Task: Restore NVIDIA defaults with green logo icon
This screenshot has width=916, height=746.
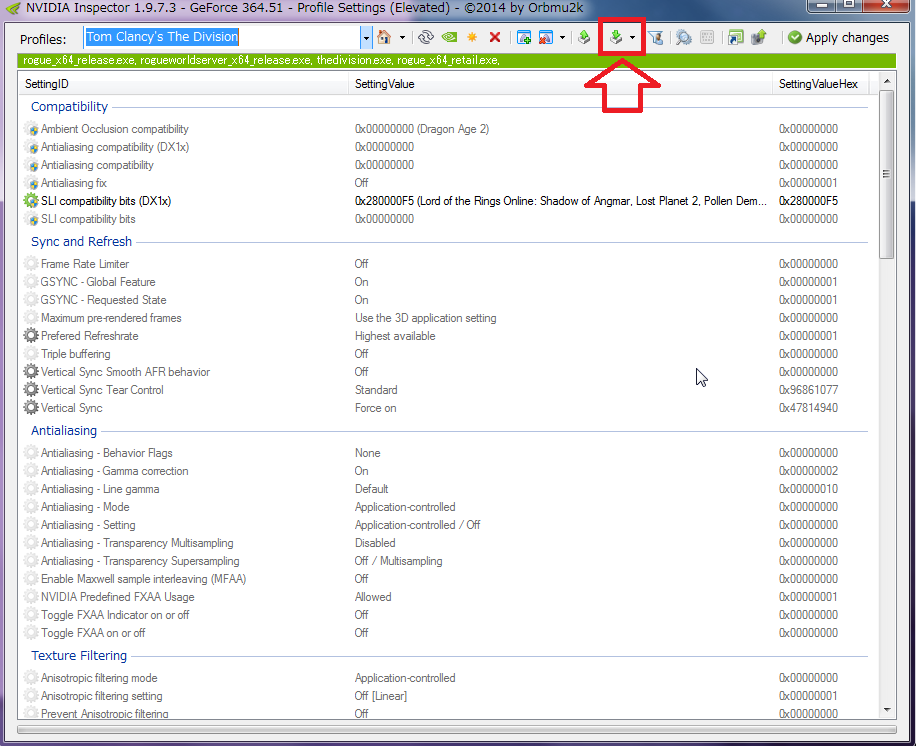Action: tap(449, 38)
